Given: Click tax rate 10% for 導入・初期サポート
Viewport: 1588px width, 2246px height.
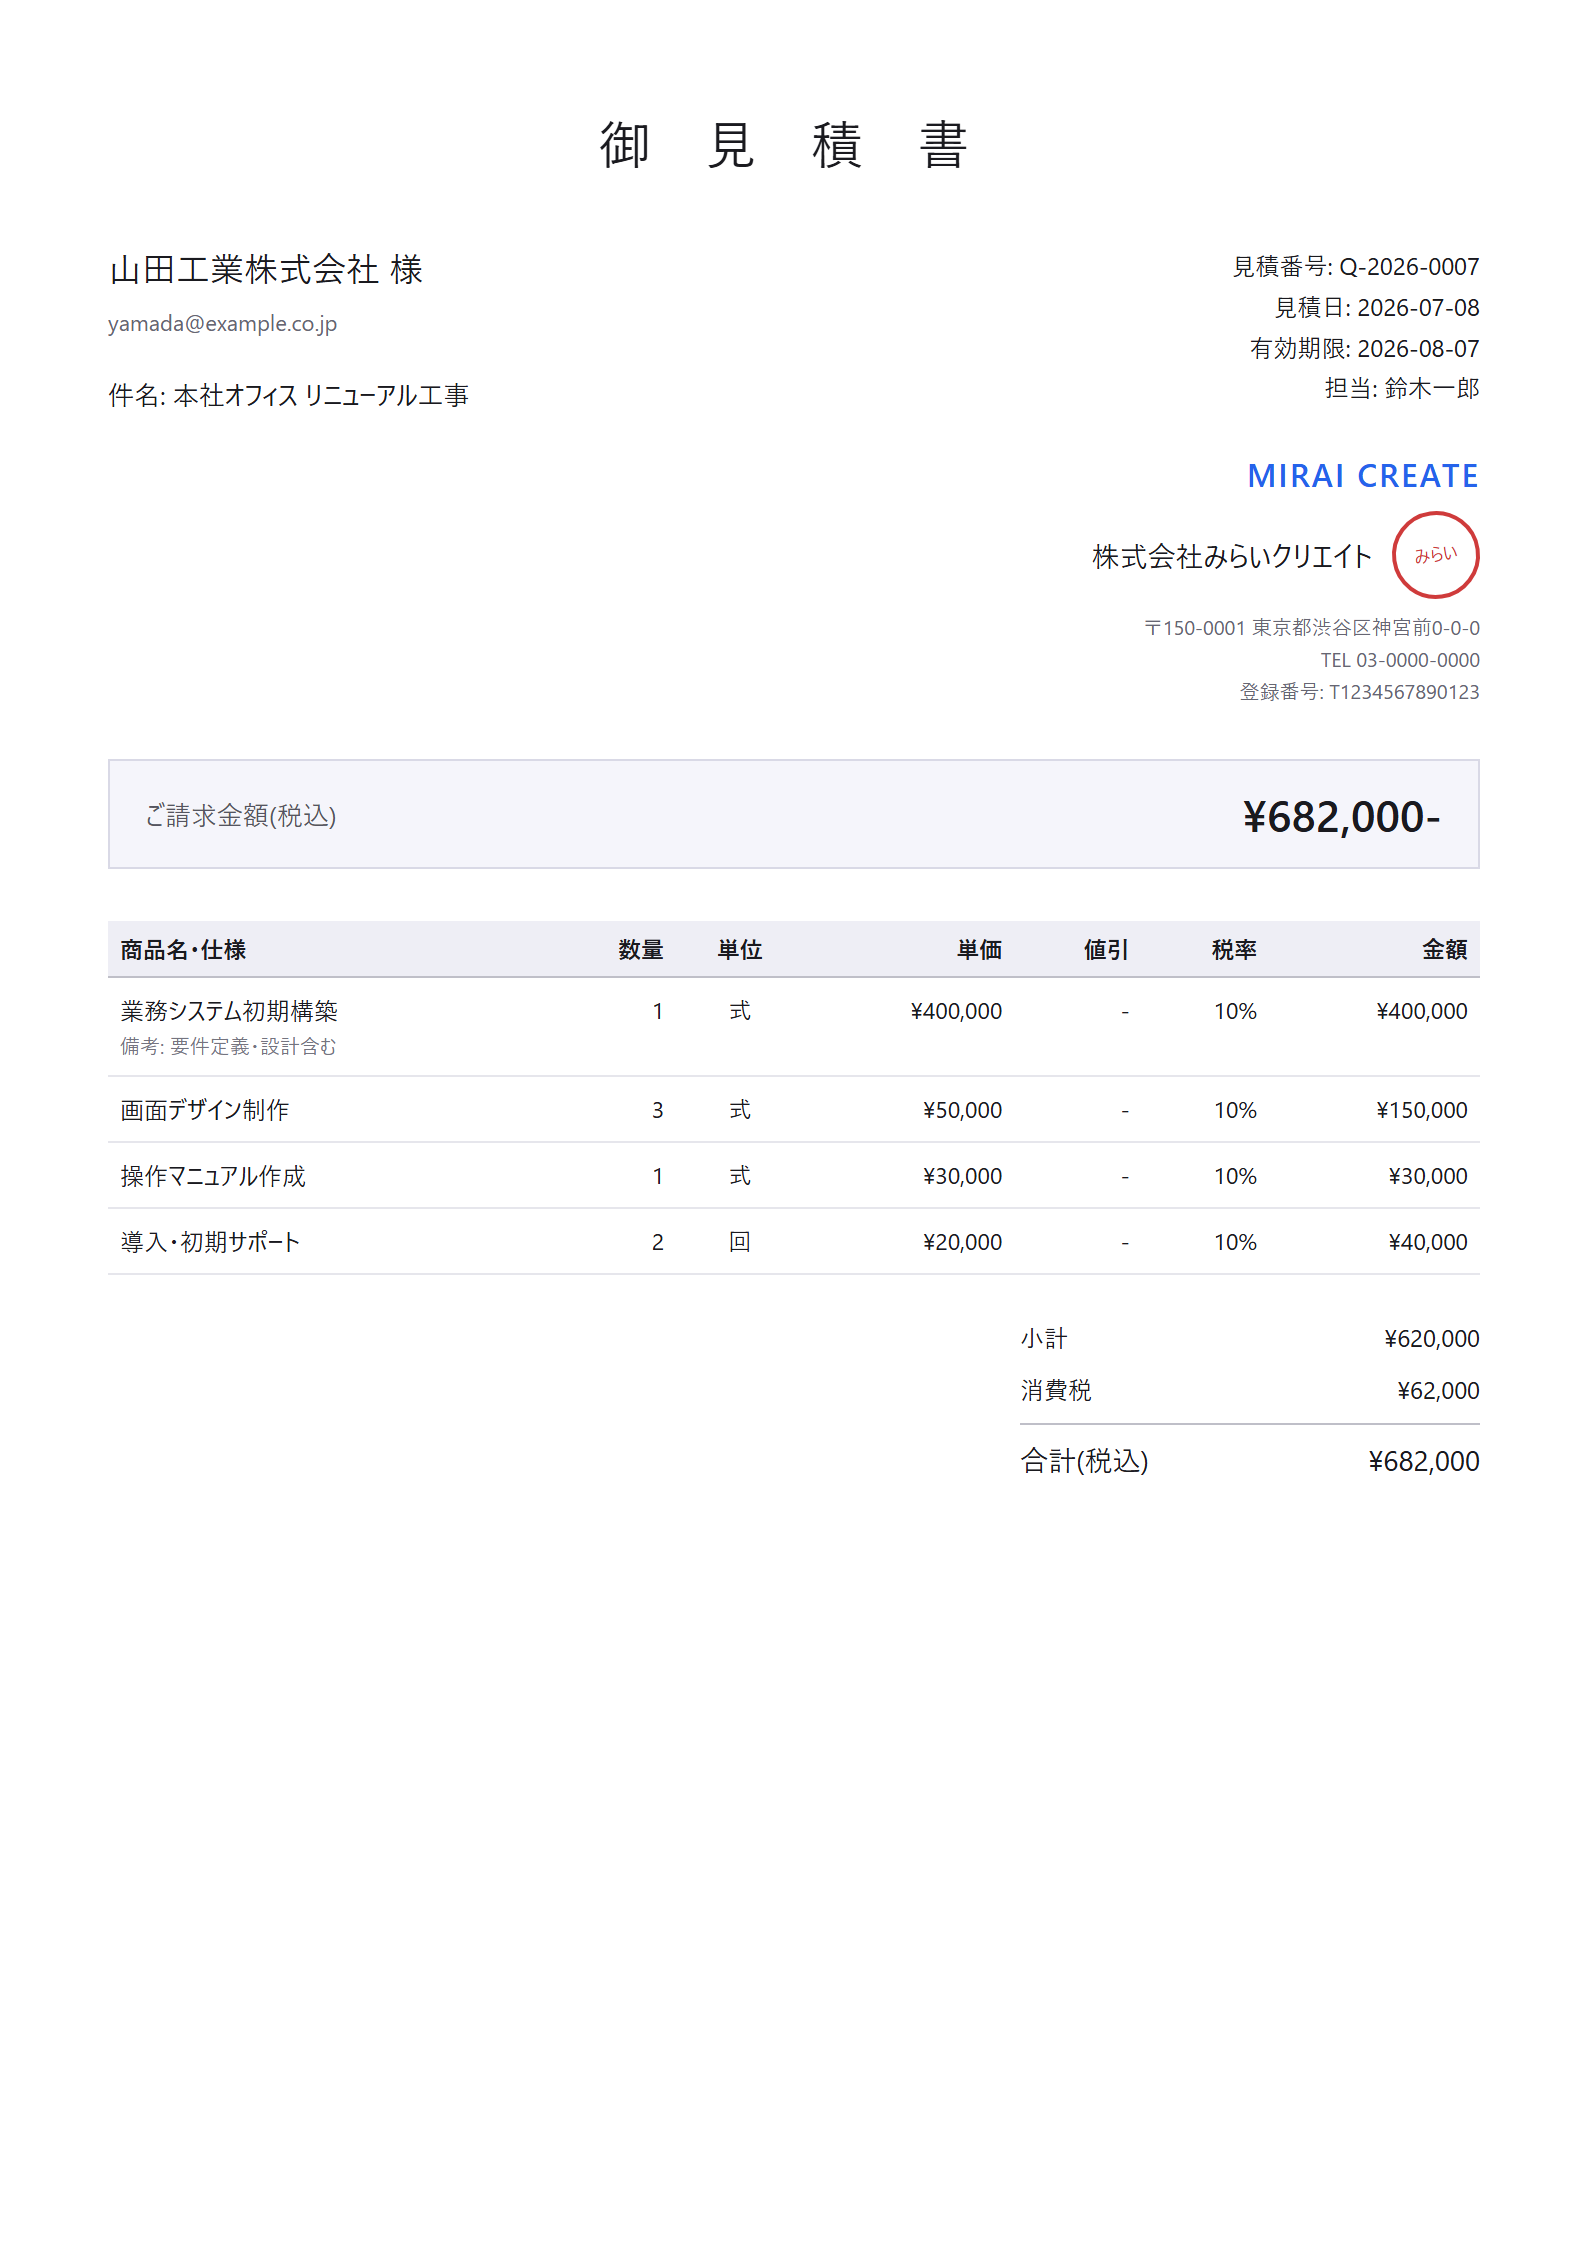Looking at the screenshot, I should coord(1235,1242).
